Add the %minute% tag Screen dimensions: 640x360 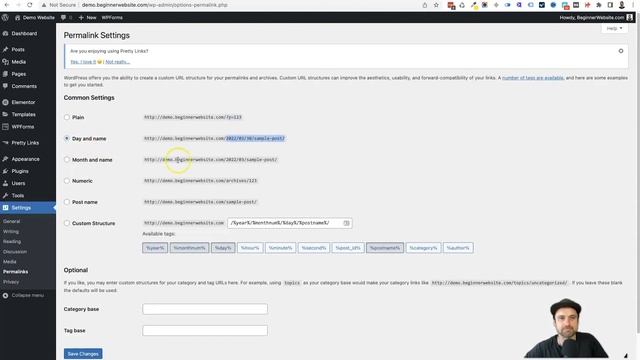tap(280, 248)
